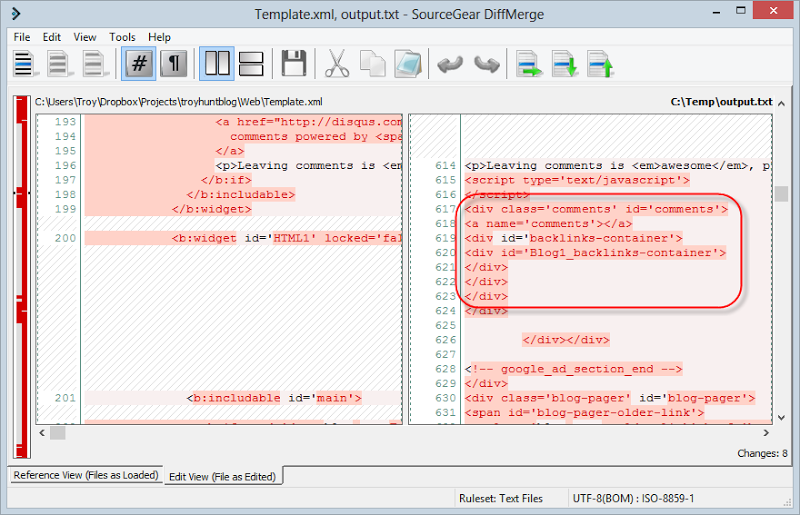The width and height of the screenshot is (800, 515).
Task: Open the View menu
Action: pos(85,37)
